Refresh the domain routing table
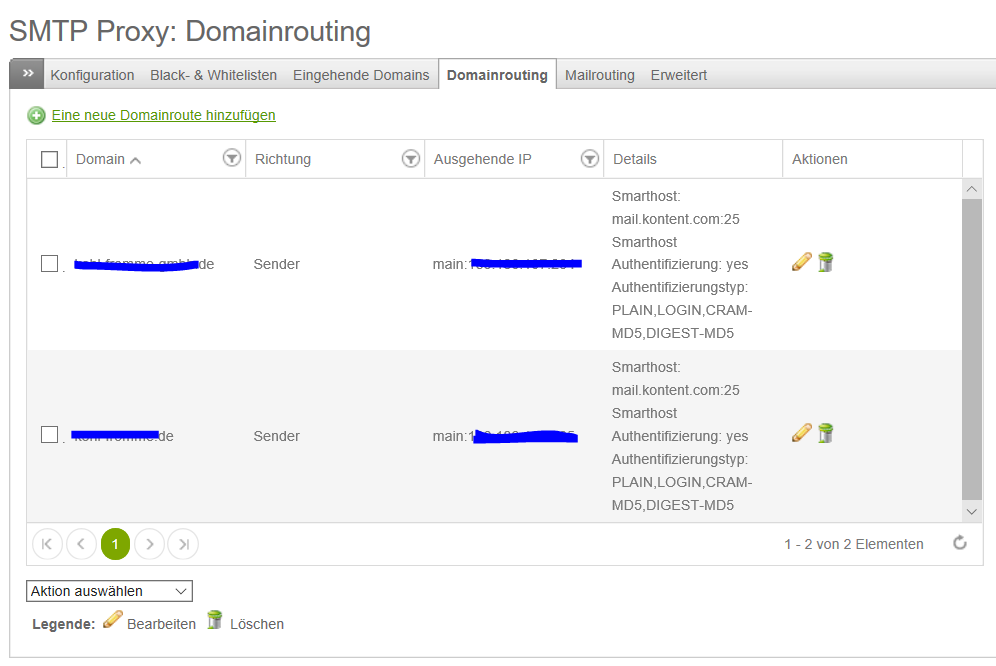Image resolution: width=996 pixels, height=666 pixels. click(x=959, y=543)
